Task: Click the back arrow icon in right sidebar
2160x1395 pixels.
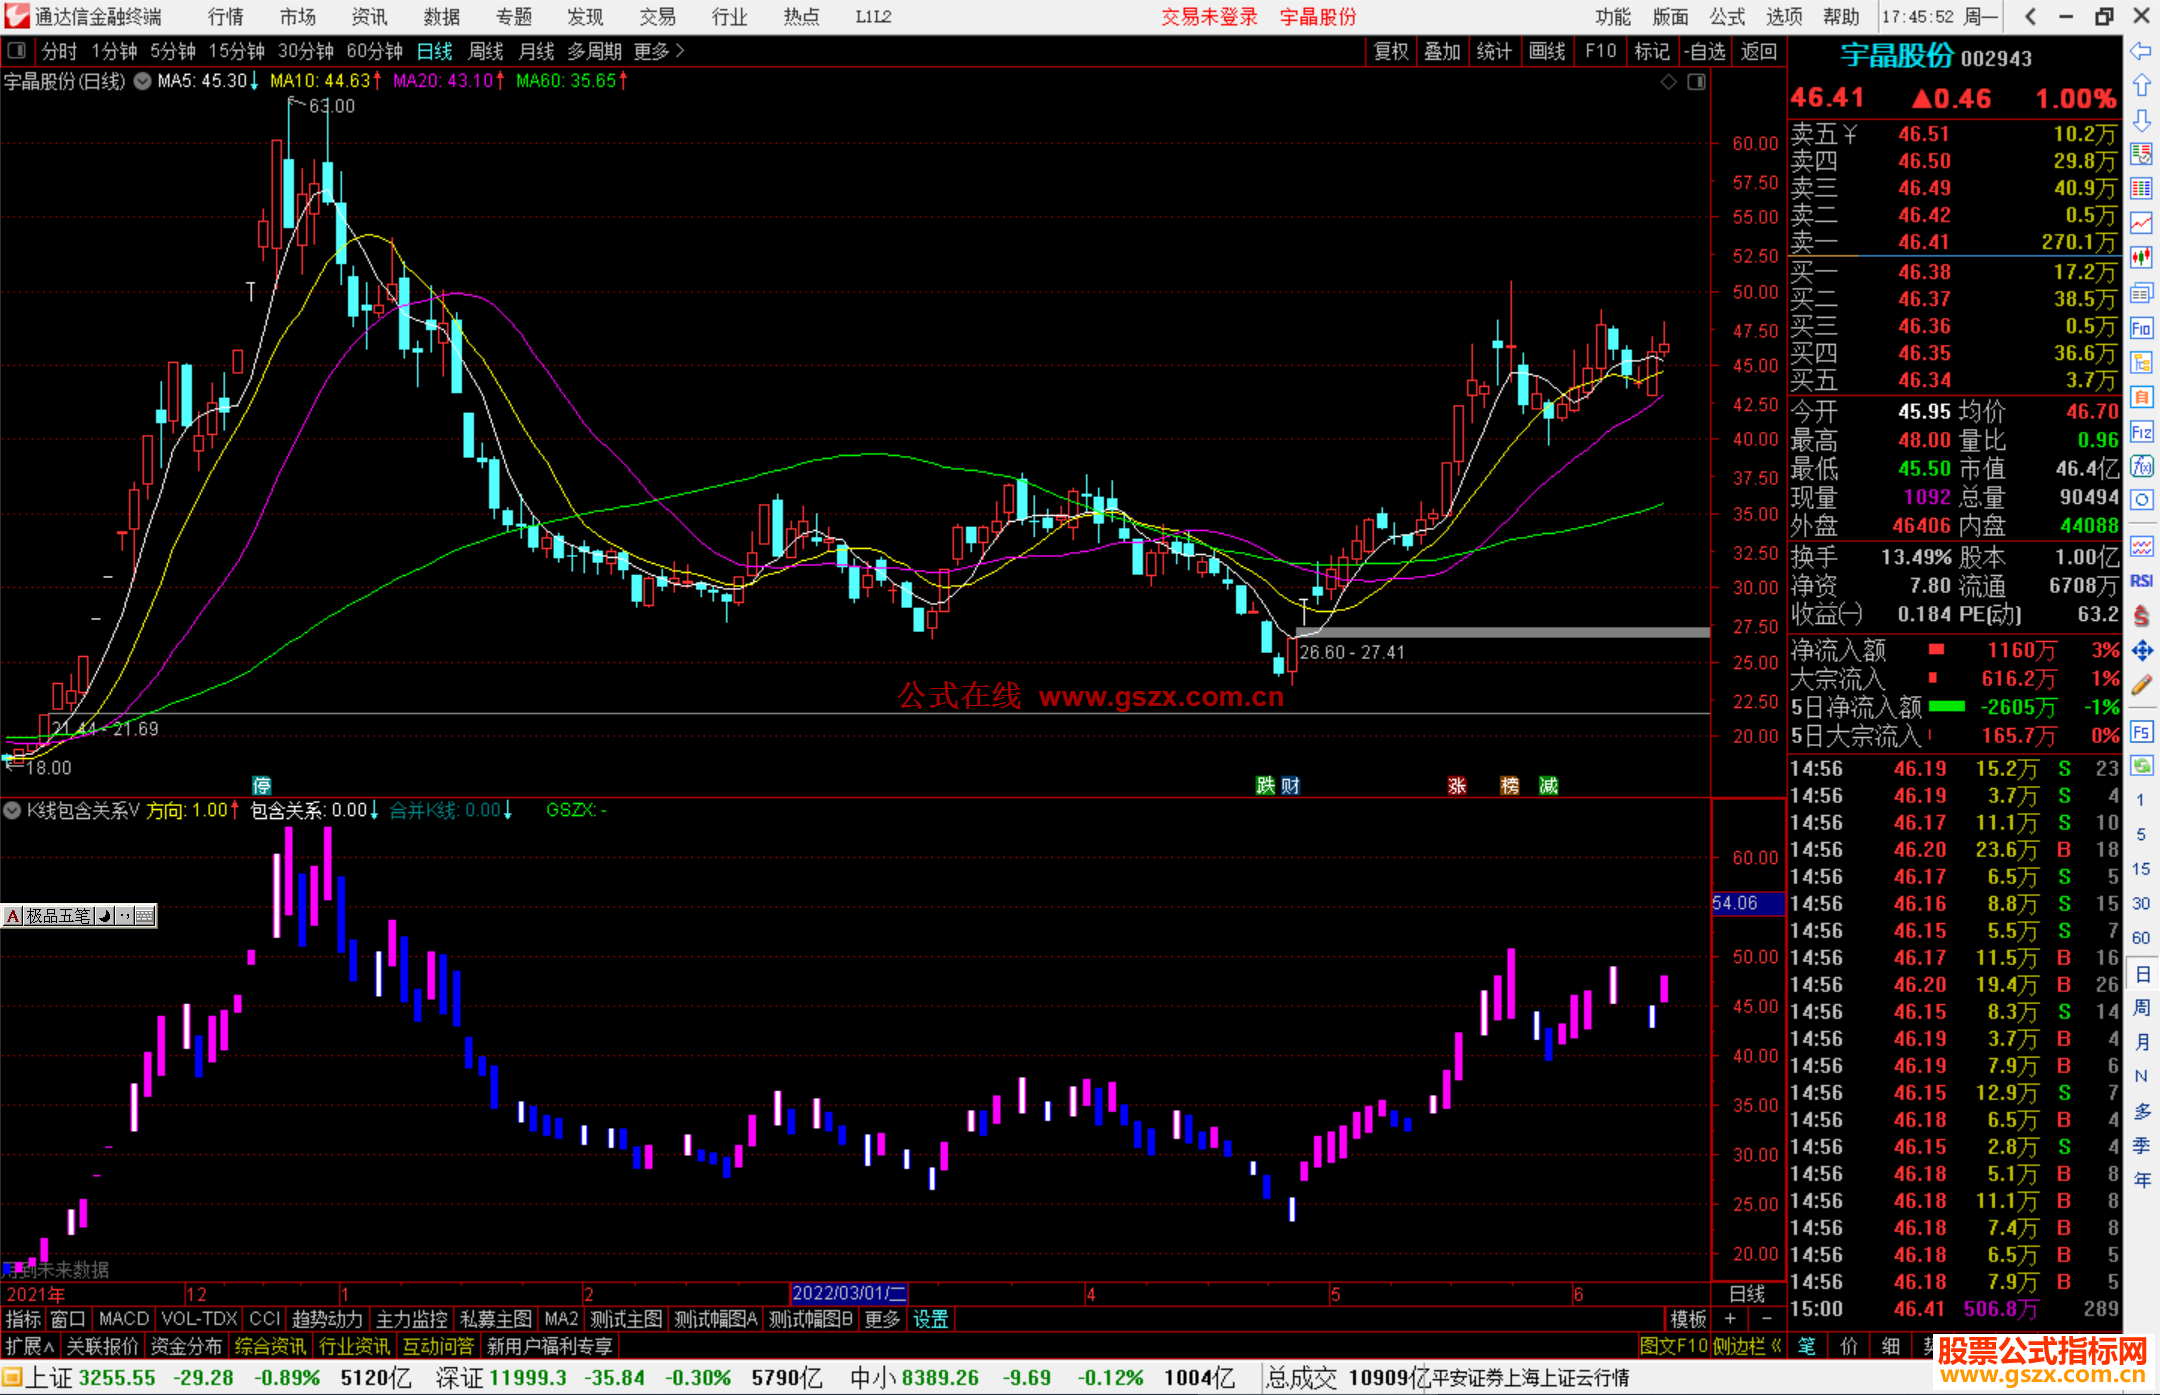Action: click(x=2141, y=51)
